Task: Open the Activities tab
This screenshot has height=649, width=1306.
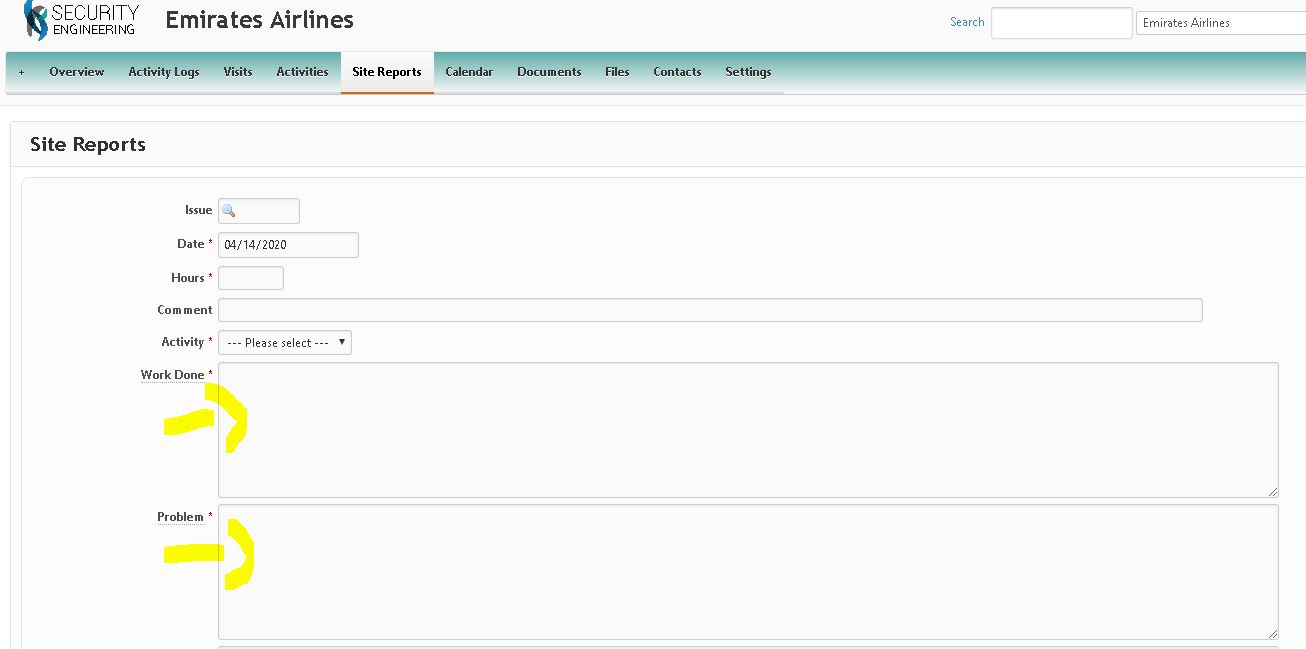Action: [x=303, y=72]
